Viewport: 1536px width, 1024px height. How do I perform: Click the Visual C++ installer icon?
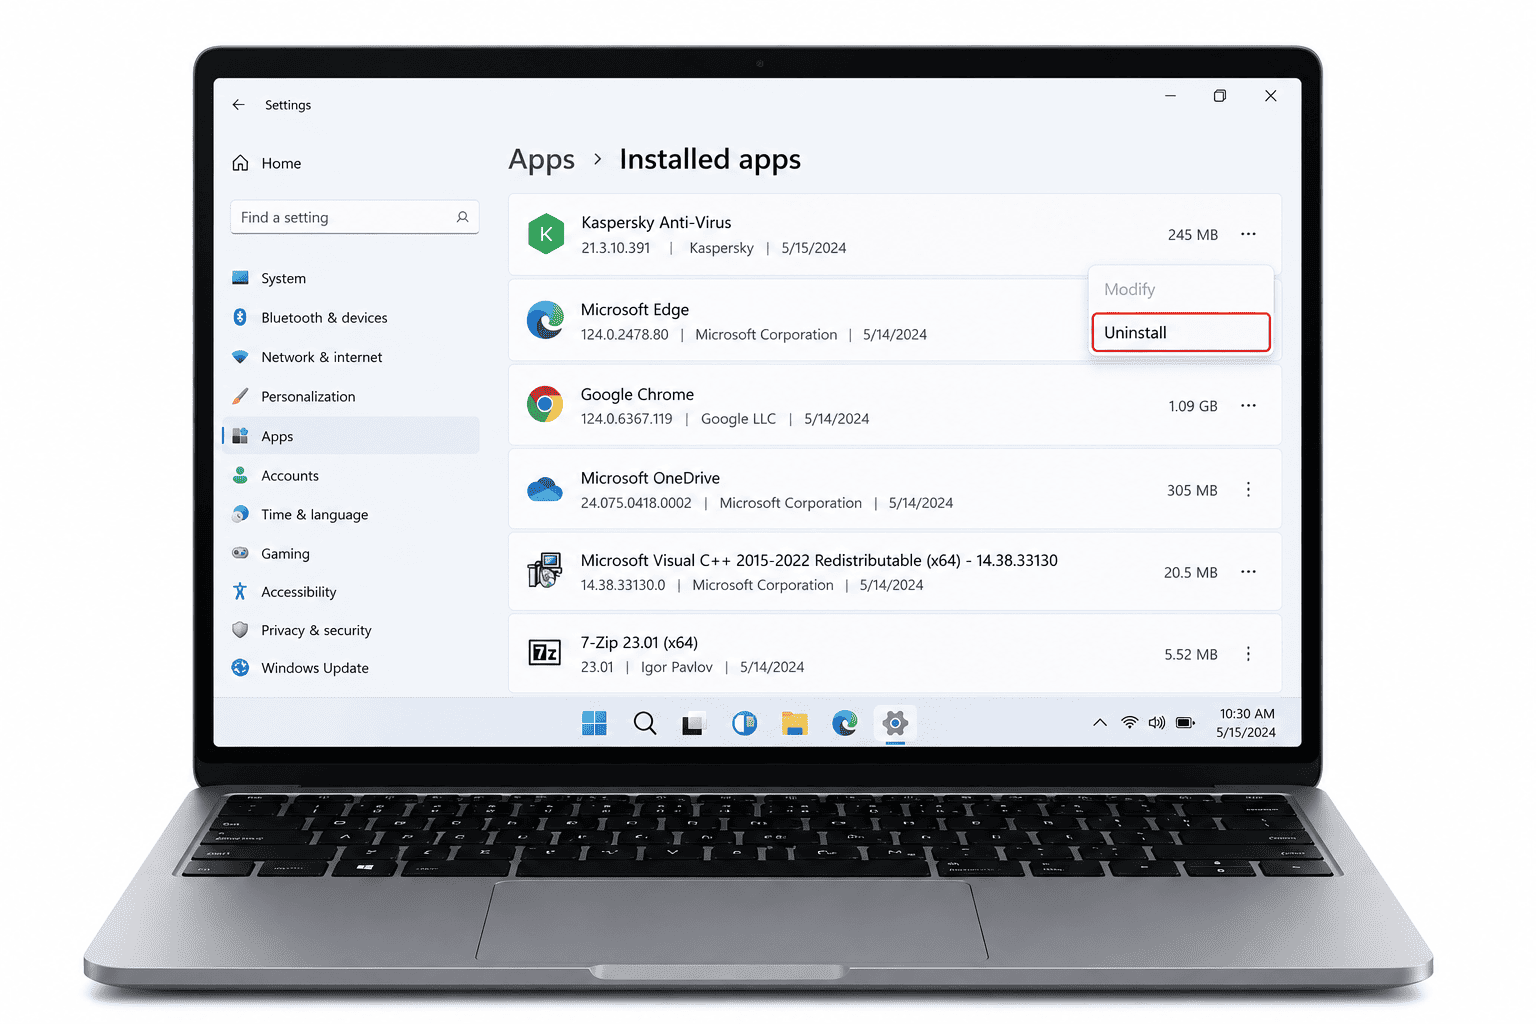[x=545, y=571]
